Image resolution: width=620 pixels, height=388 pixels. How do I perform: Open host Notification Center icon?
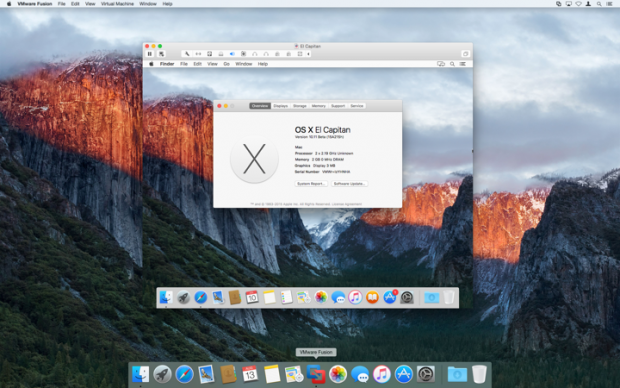609,4
